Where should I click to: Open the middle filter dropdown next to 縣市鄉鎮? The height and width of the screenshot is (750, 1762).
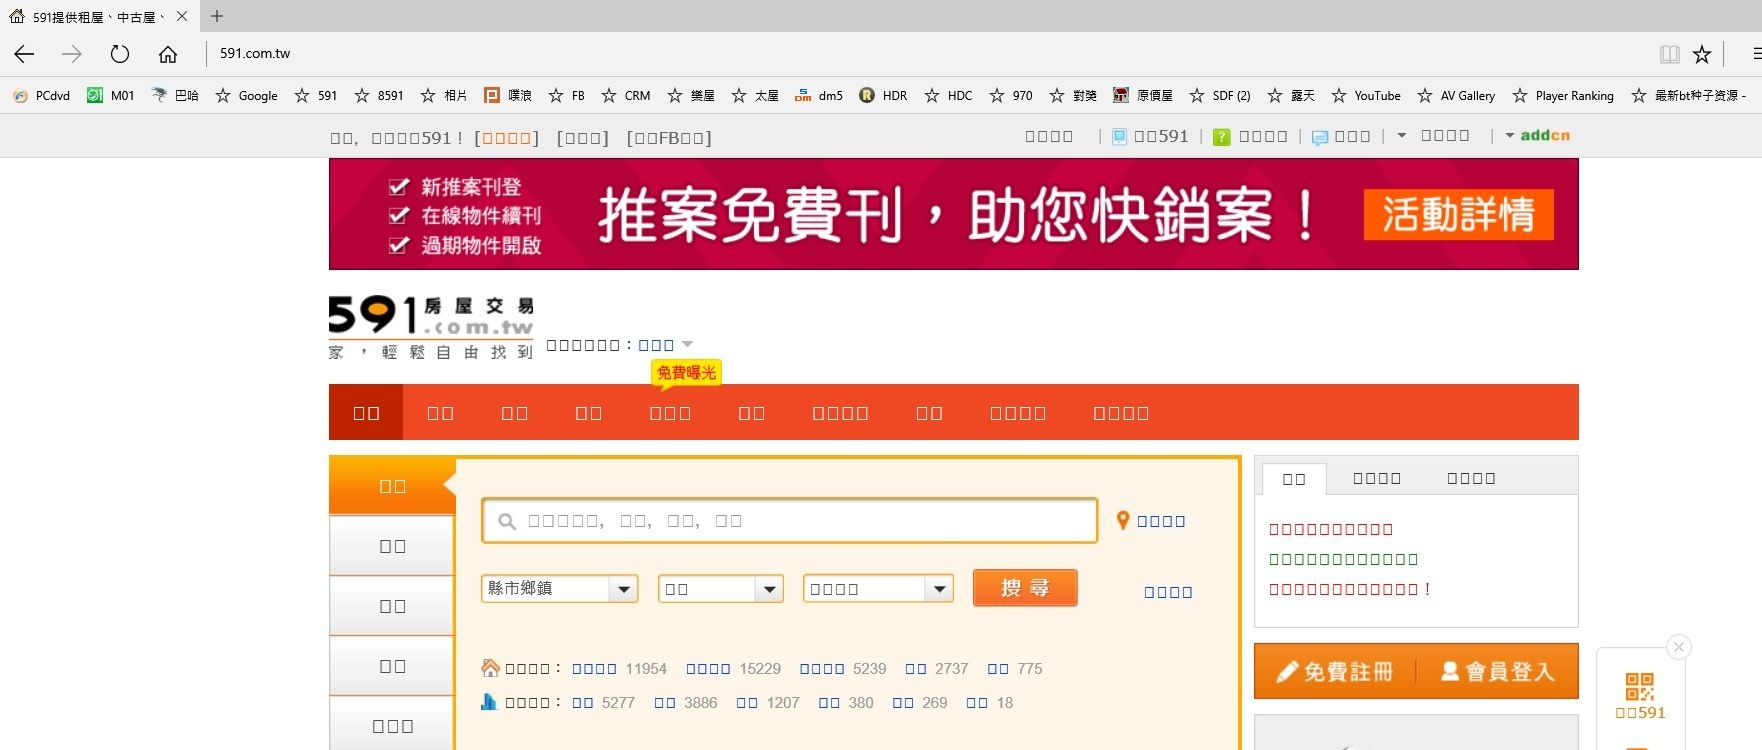(720, 589)
